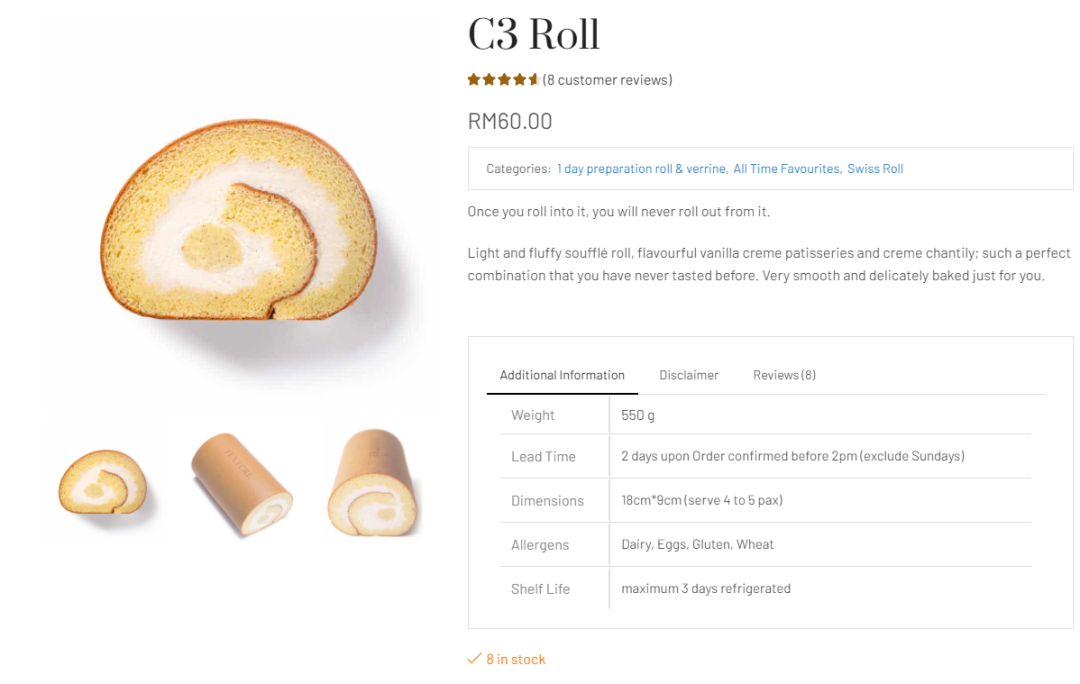
Task: Switch to the Disclaimer tab
Action: tap(689, 375)
